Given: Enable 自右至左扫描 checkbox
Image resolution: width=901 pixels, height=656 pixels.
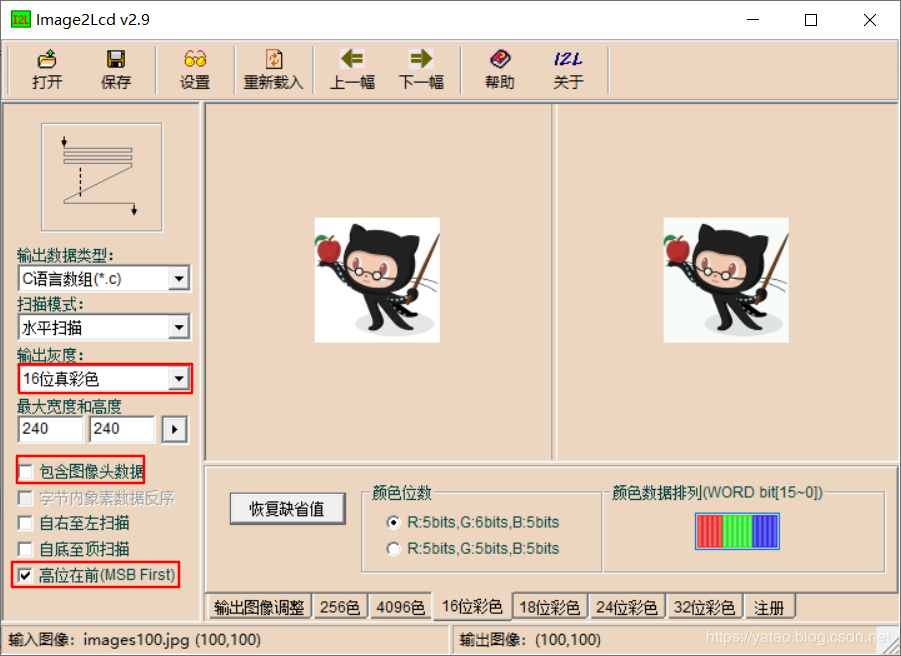Looking at the screenshot, I should click(x=25, y=523).
